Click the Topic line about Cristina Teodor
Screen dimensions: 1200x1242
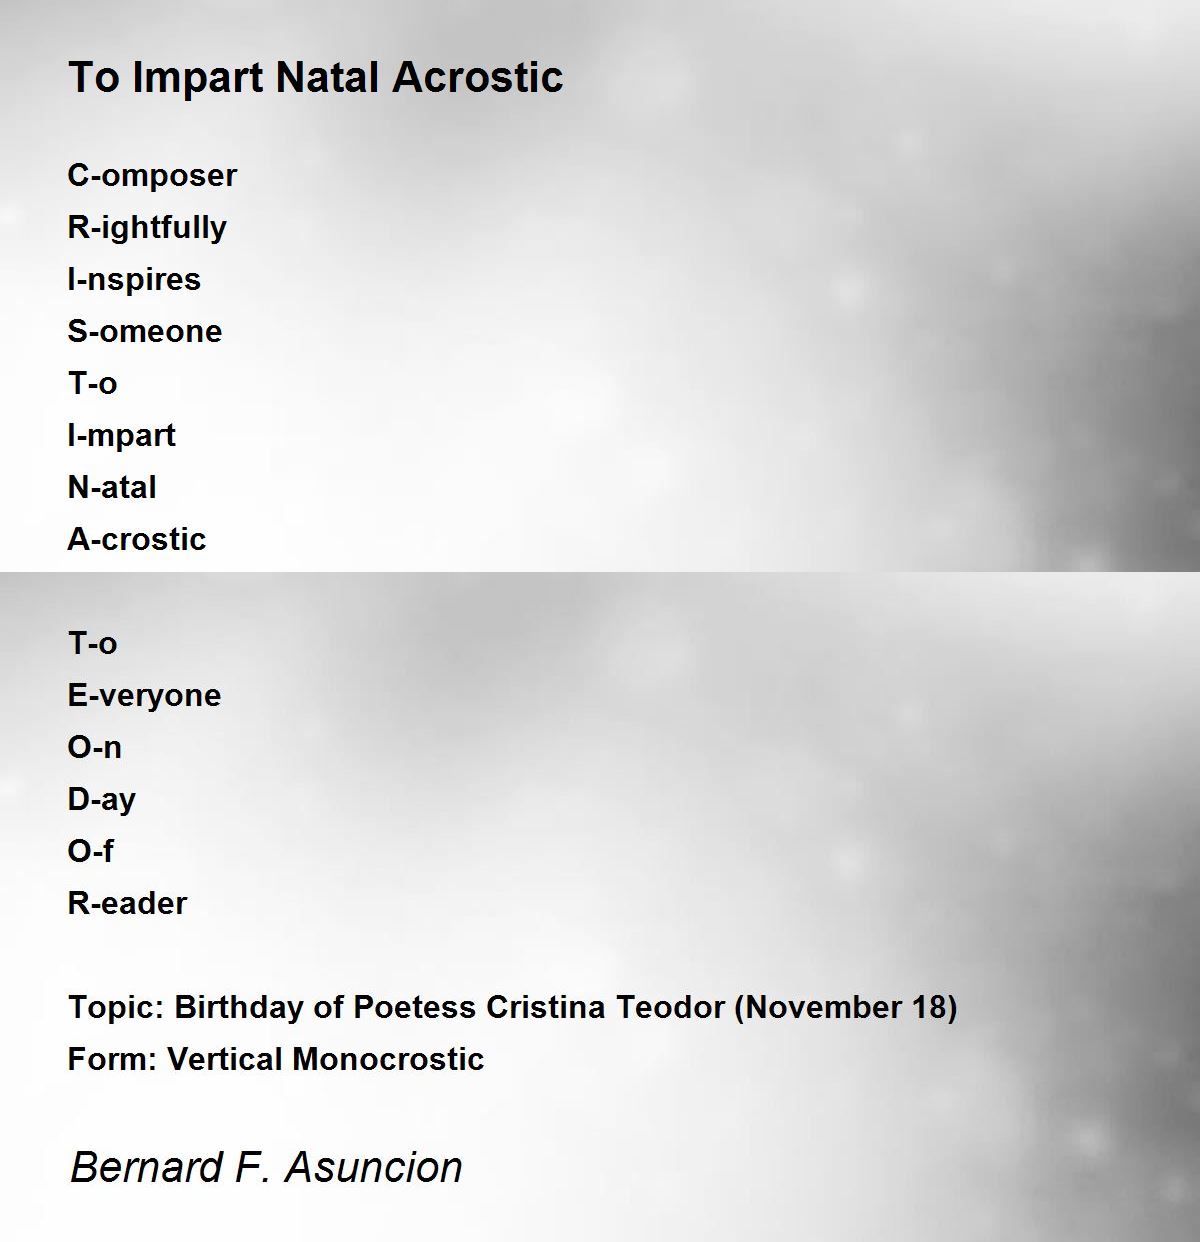click(x=513, y=1007)
